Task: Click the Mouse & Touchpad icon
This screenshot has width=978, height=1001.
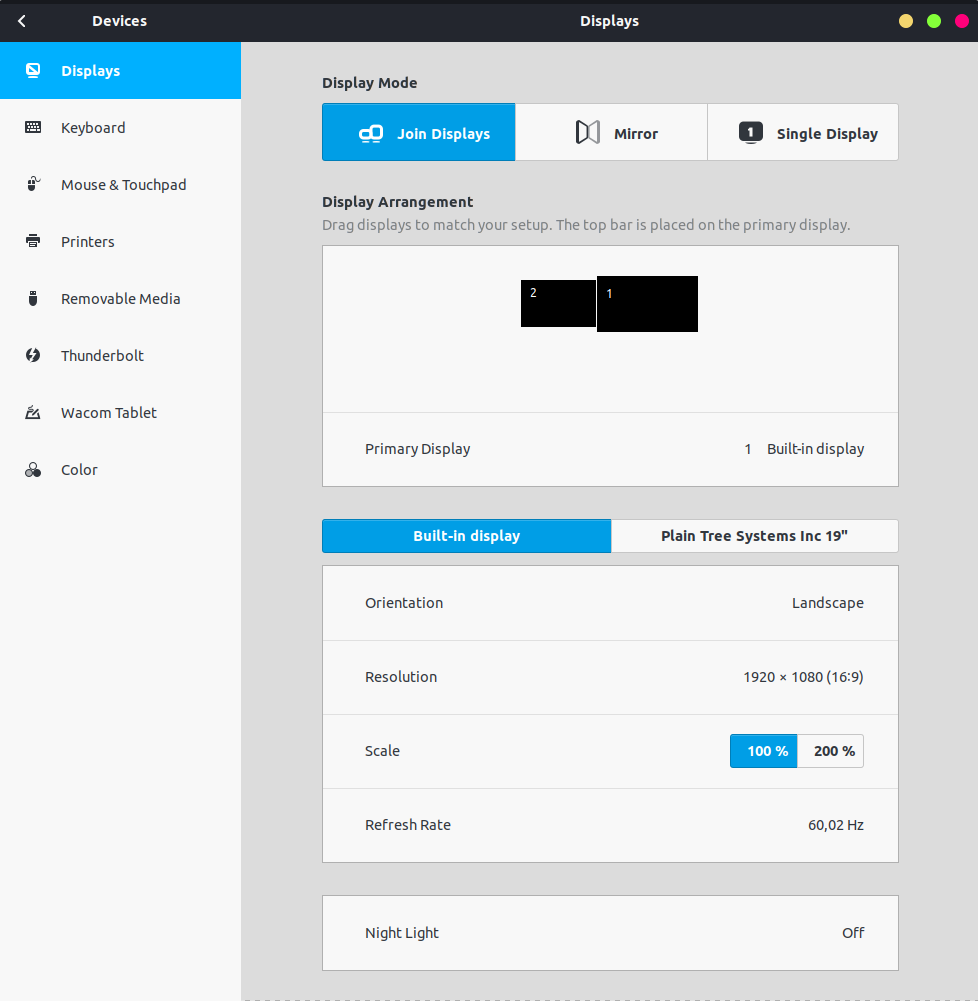Action: (x=33, y=184)
